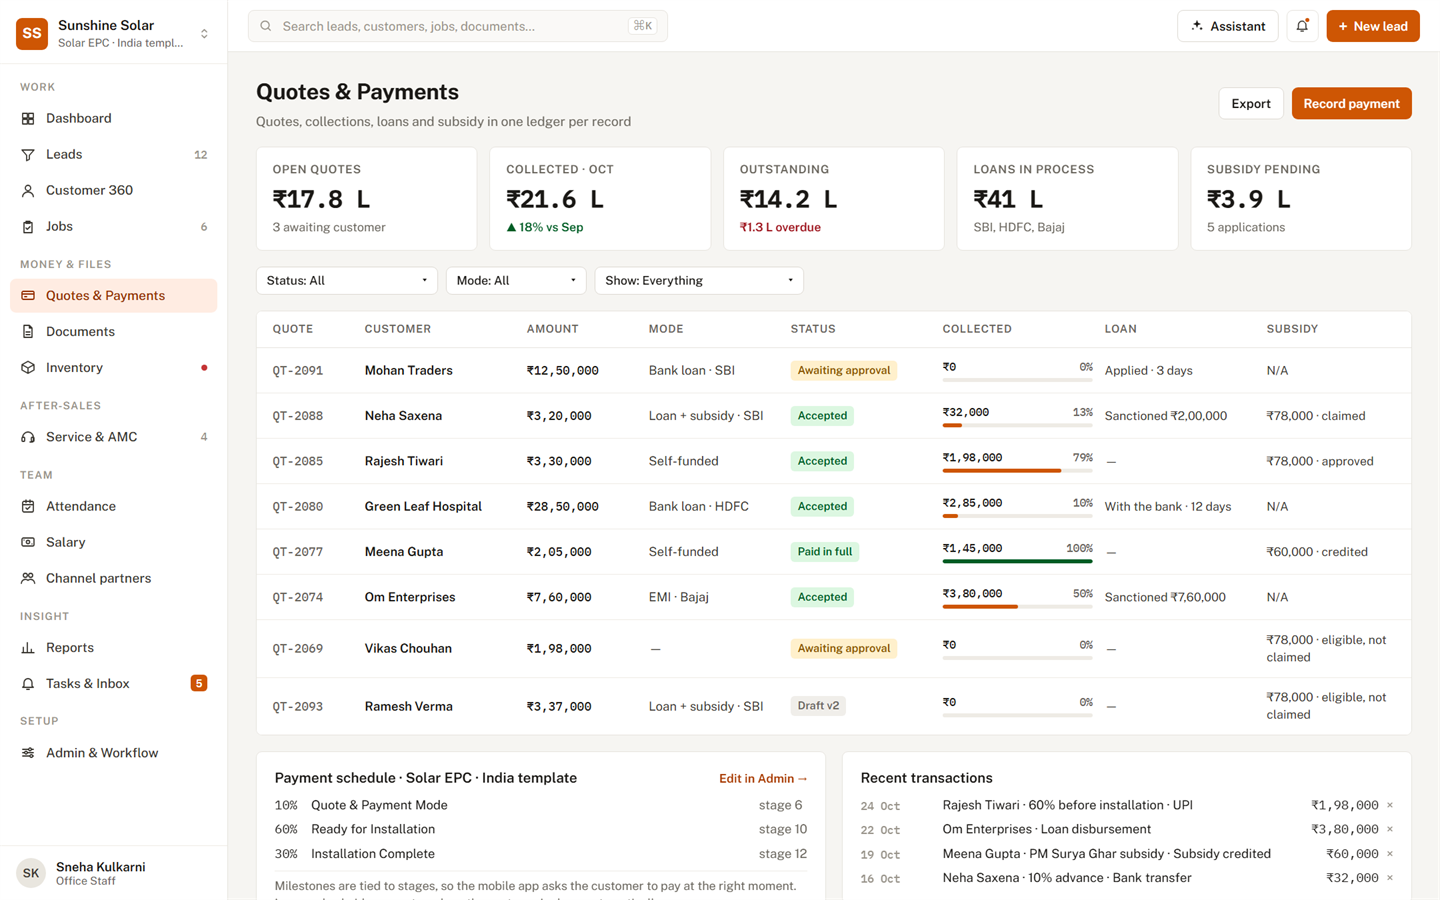Open the Quotes & Payments menu item
Viewport: 1440px width, 900px height.
click(113, 296)
